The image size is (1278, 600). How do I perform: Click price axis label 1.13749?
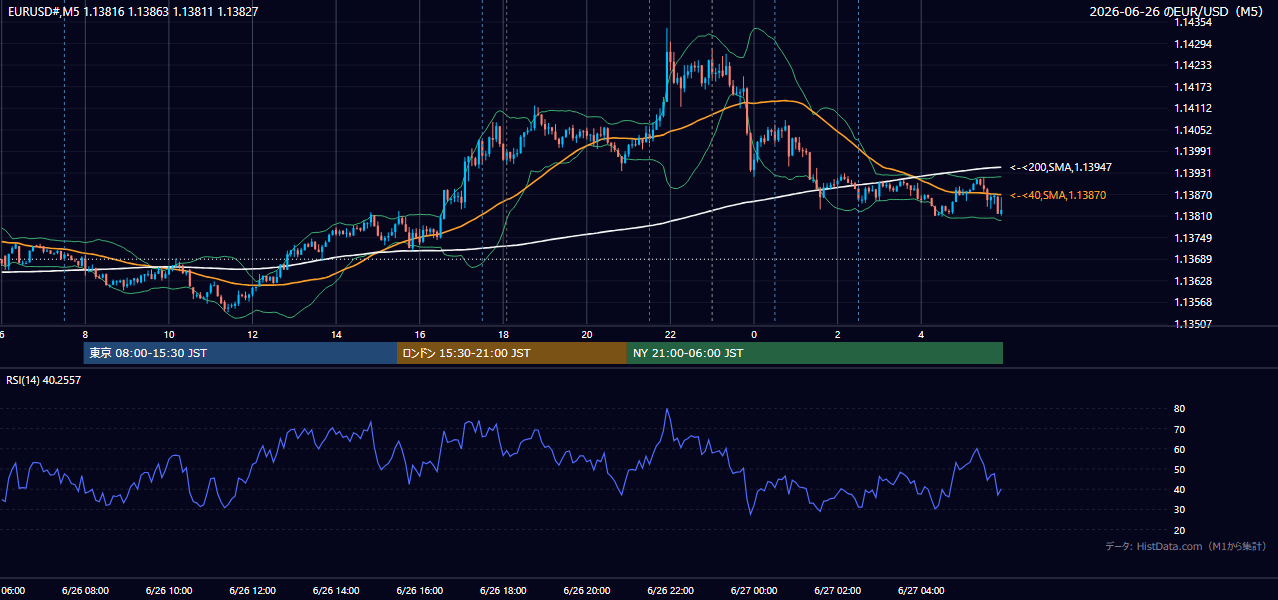click(1192, 238)
